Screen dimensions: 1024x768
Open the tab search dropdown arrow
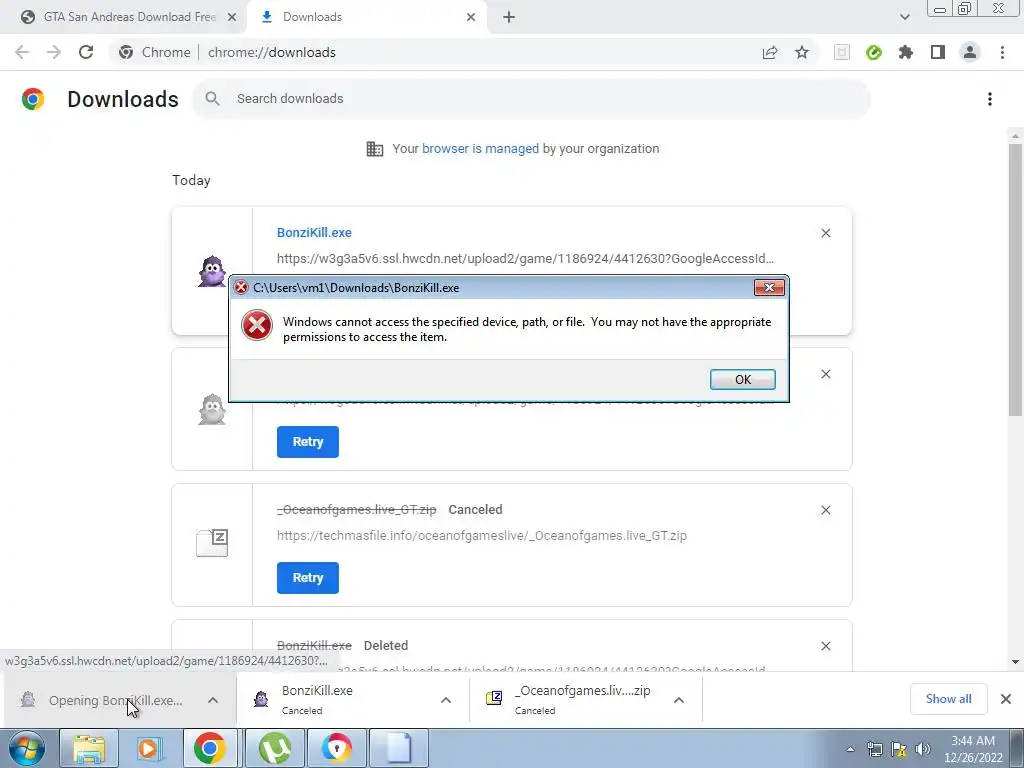pyautogui.click(x=904, y=17)
